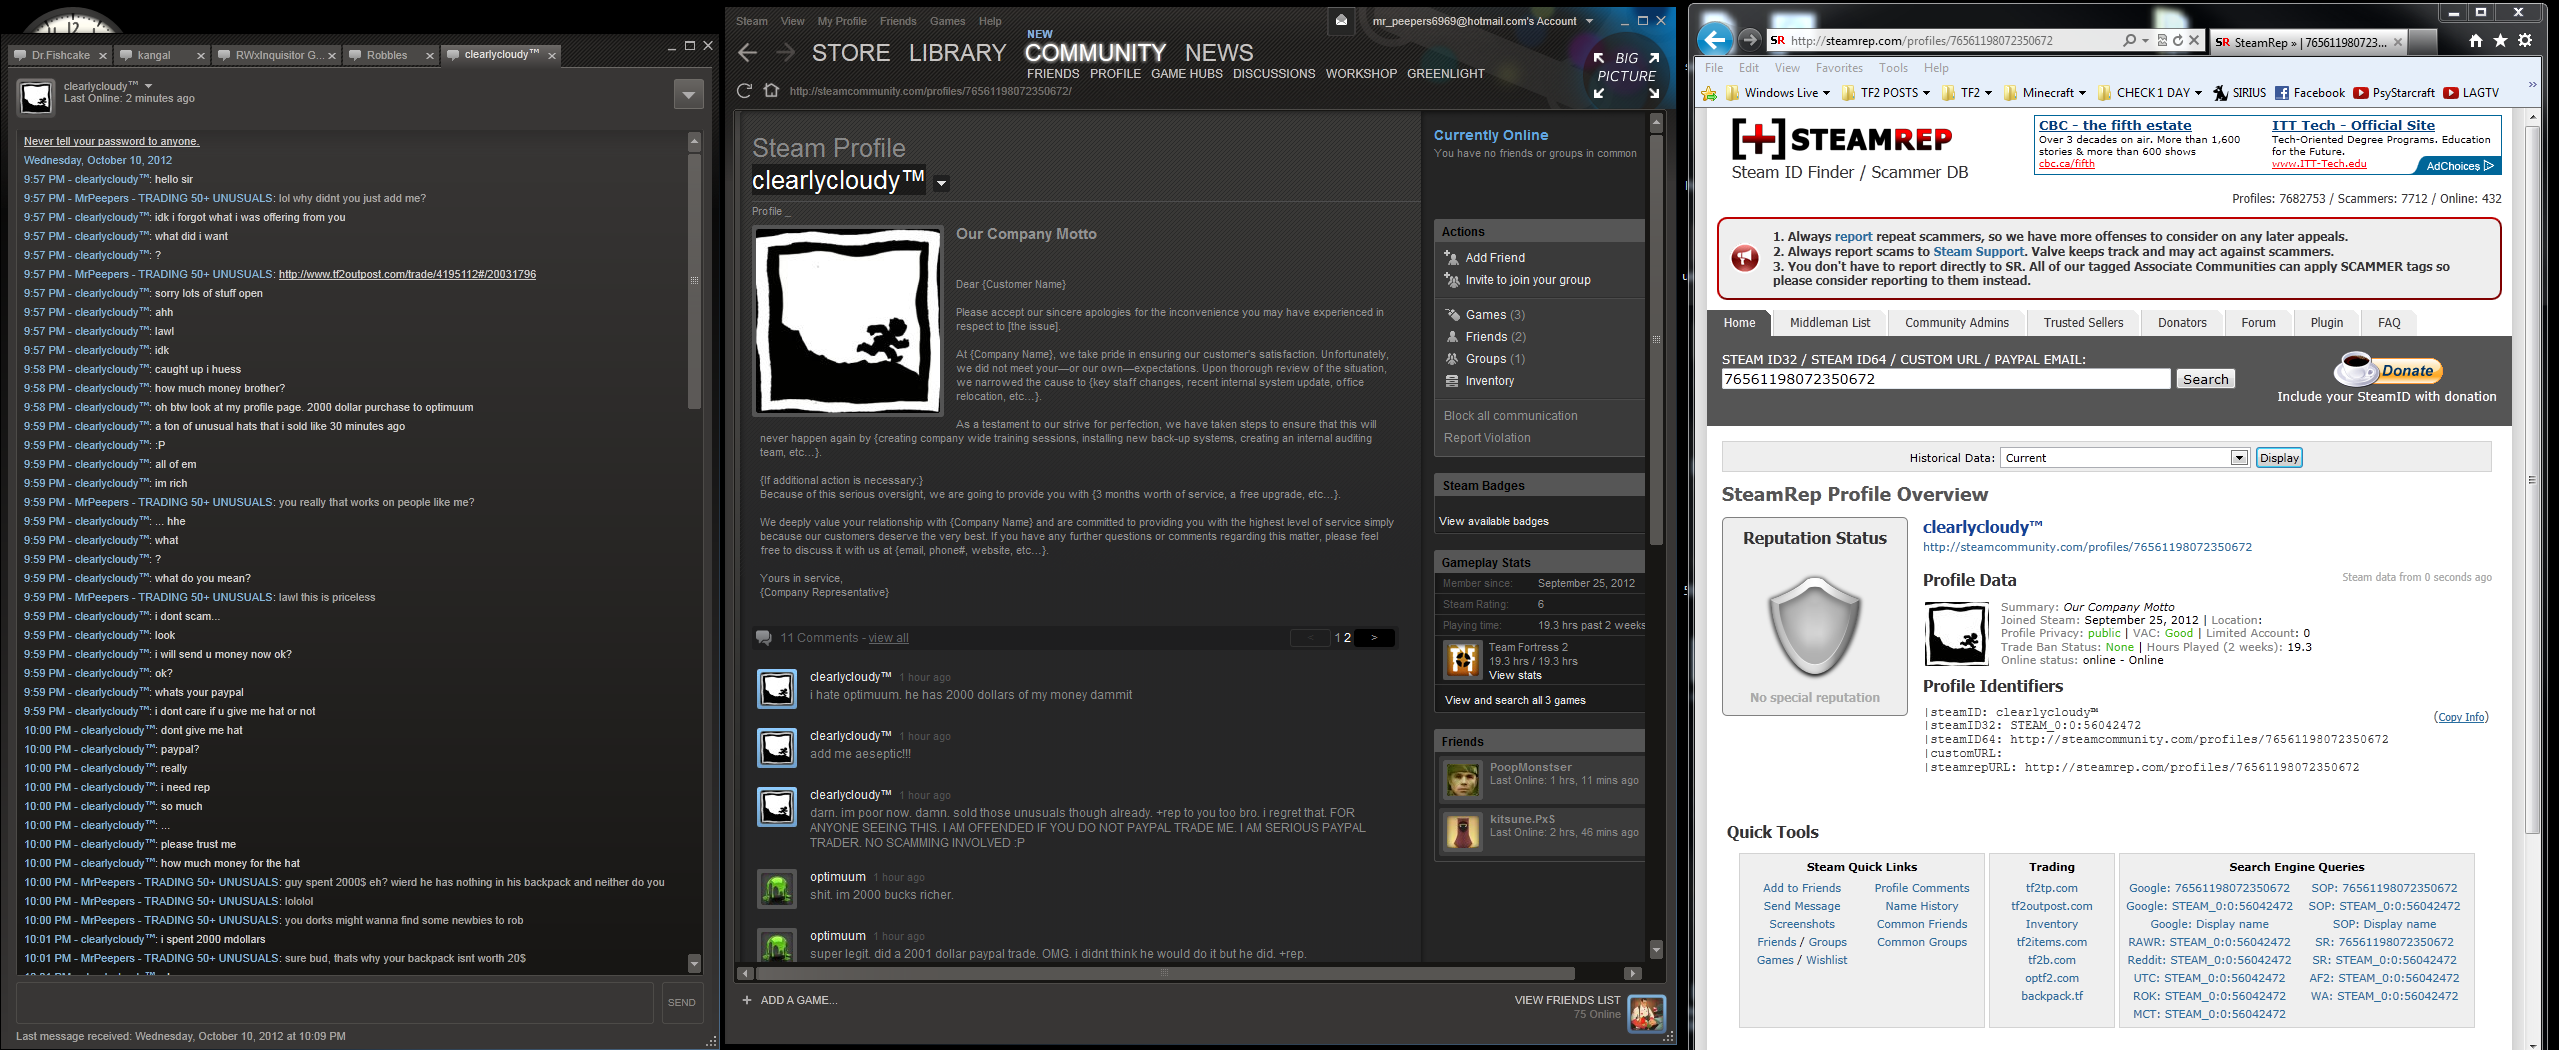Viewport: 2559px width, 1050px height.
Task: Click the Internet Explorer forward button
Action: click(1749, 40)
